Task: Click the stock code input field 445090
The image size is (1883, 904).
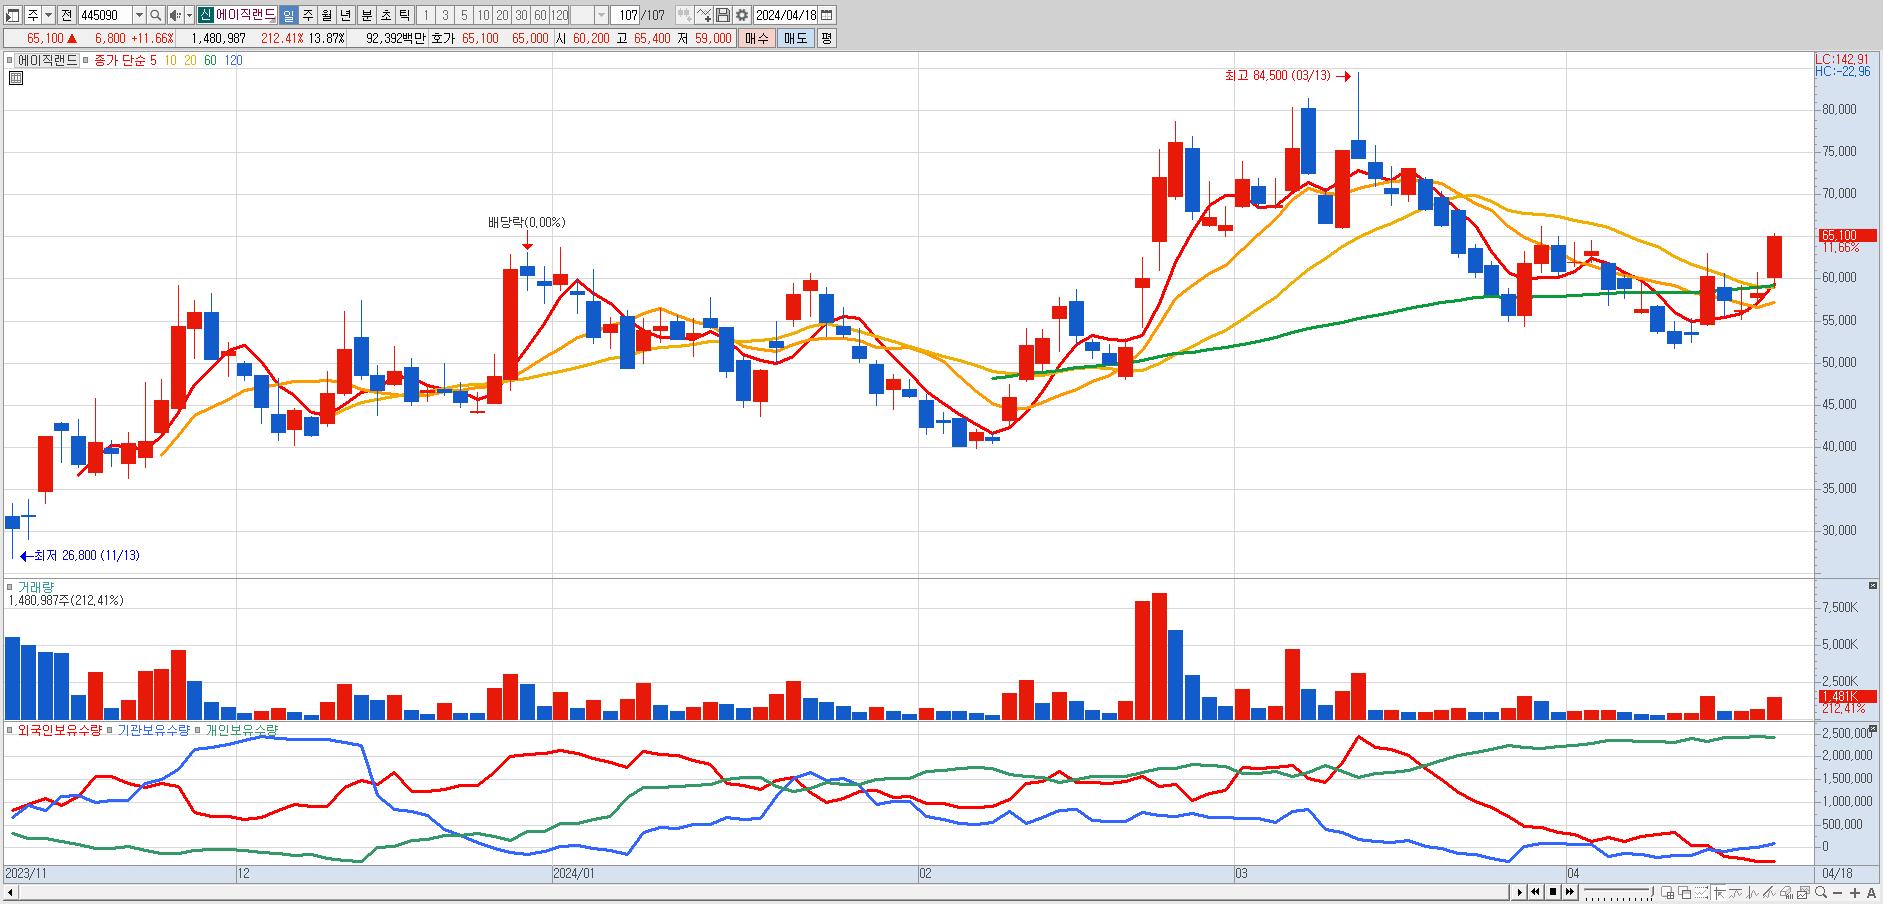Action: tap(105, 15)
